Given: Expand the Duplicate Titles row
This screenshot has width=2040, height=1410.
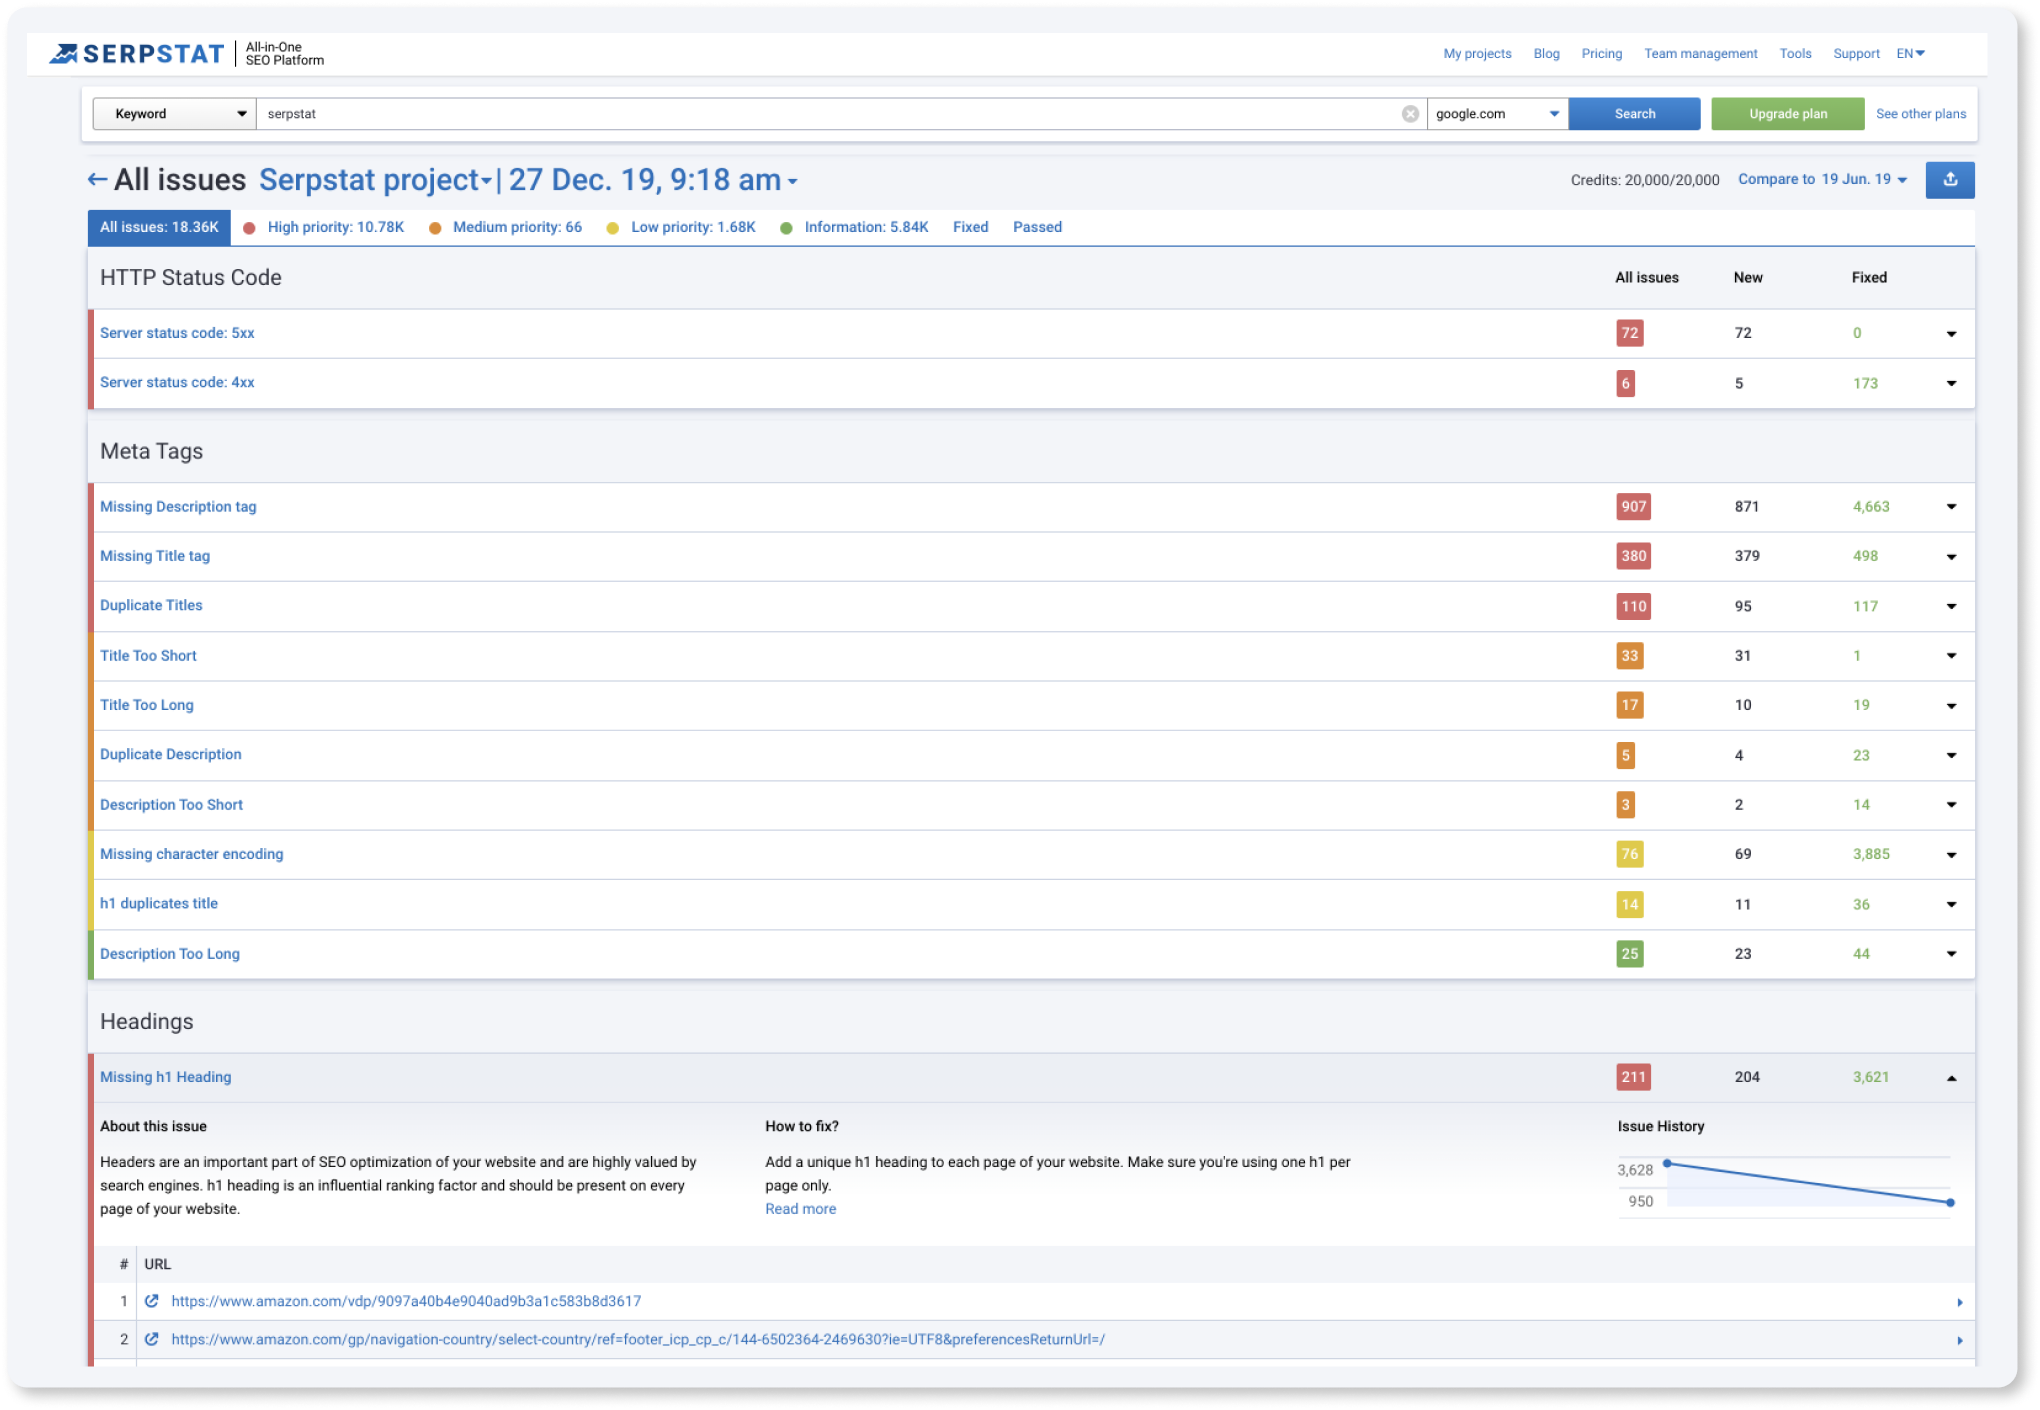Looking at the screenshot, I should click(x=1951, y=607).
